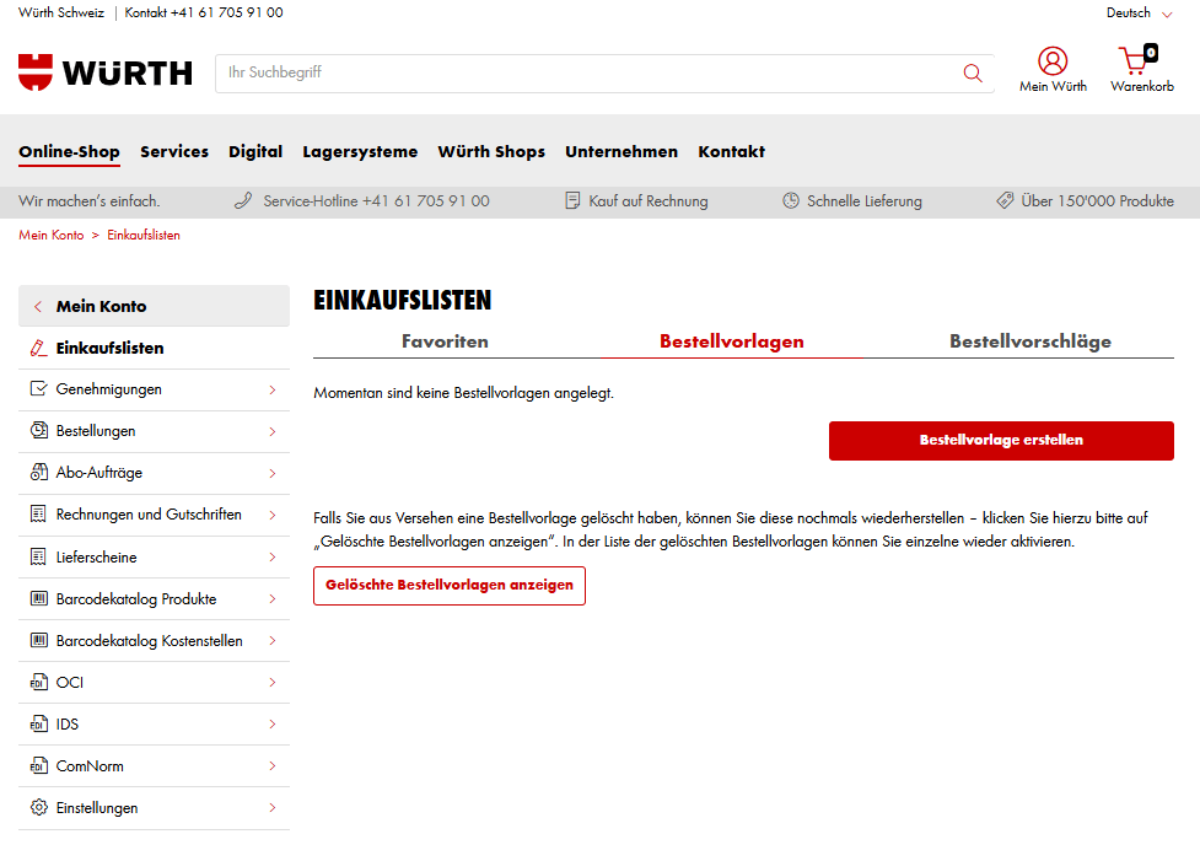The image size is (1200, 857).
Task: Switch to the Bestellvorschläge tab
Action: [x=1030, y=341]
